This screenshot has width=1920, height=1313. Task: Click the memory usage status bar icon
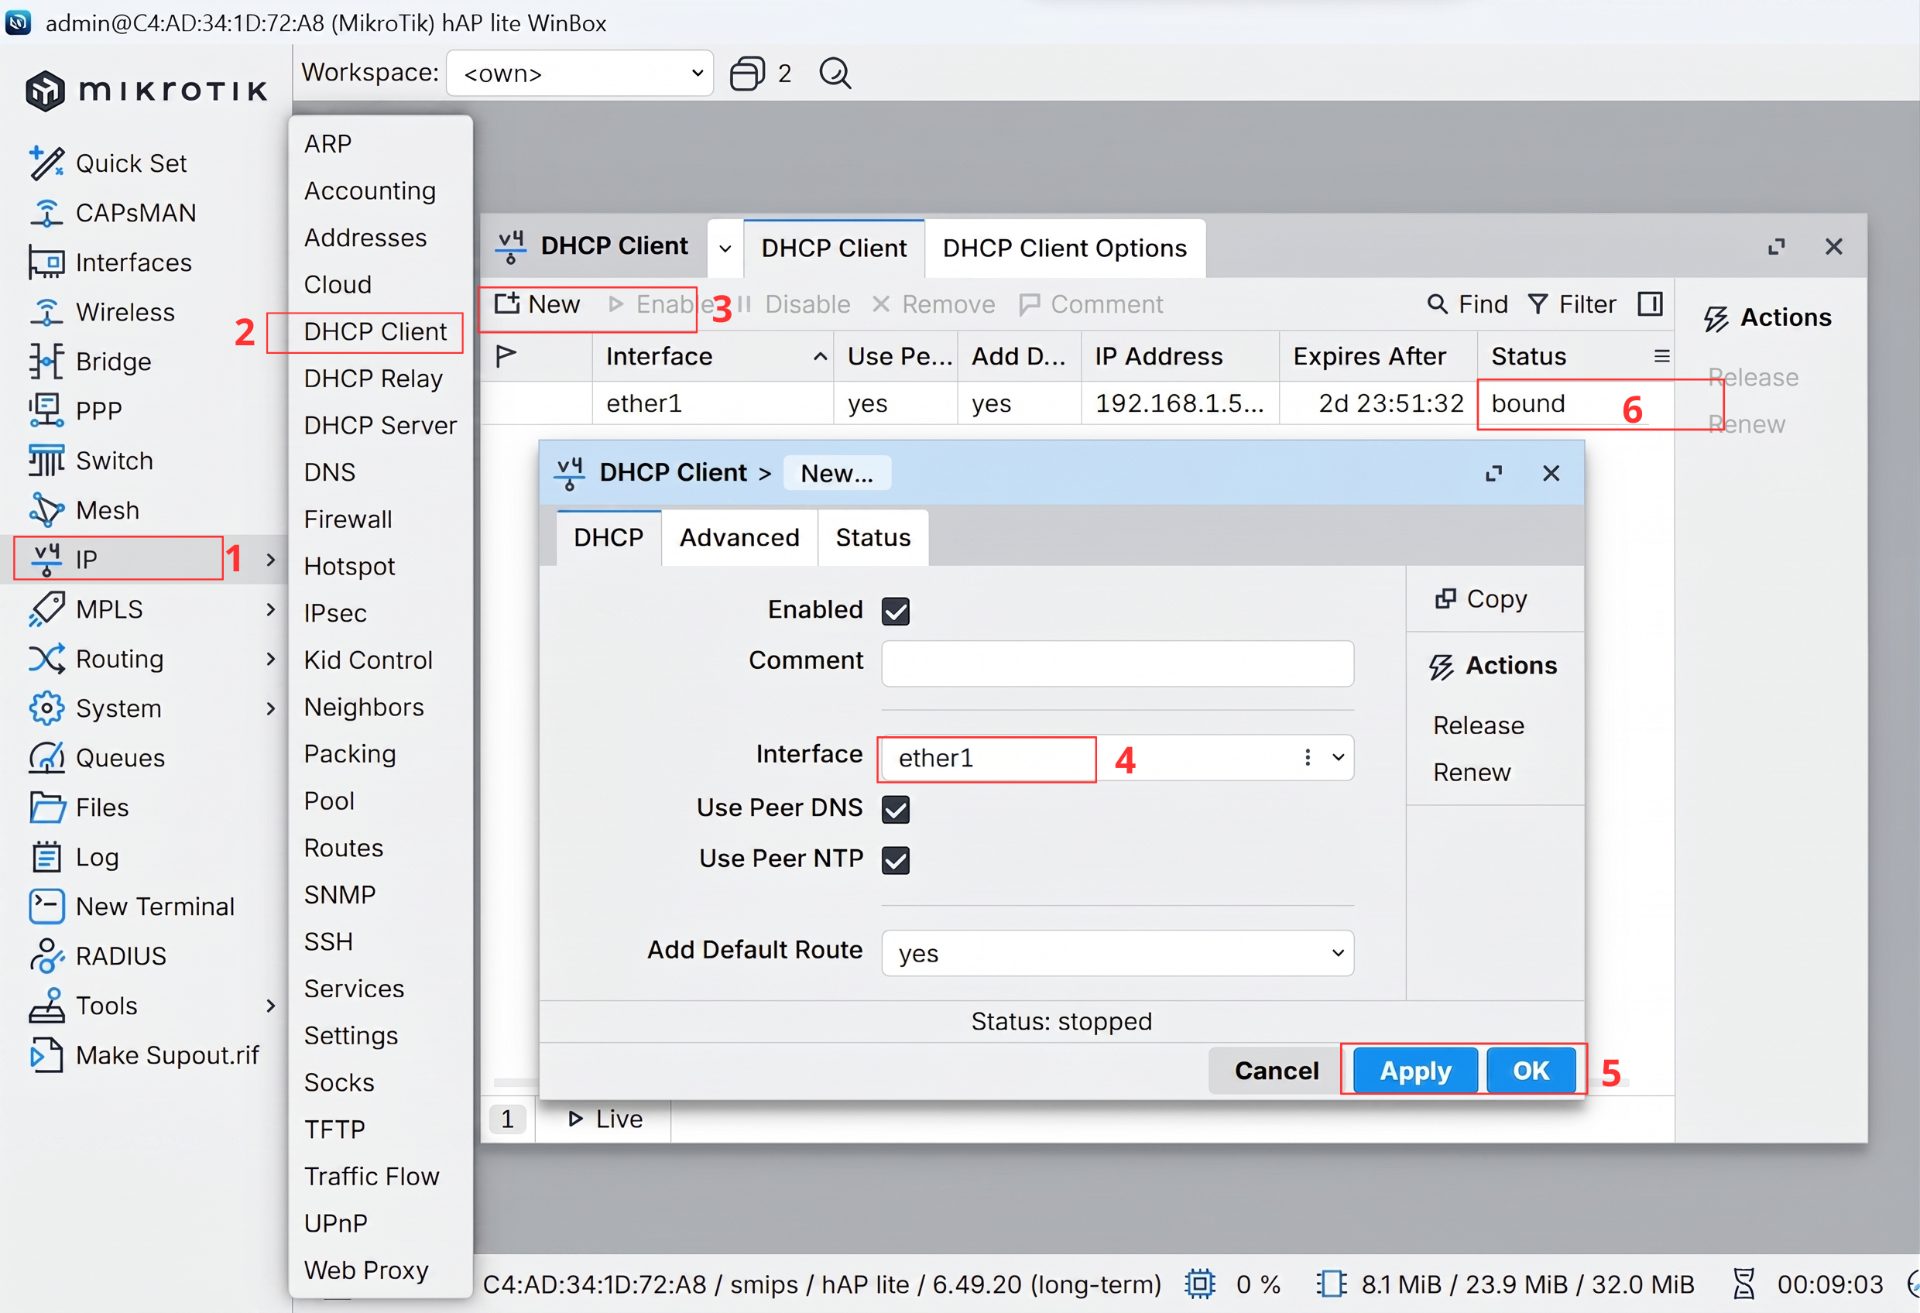1331,1284
